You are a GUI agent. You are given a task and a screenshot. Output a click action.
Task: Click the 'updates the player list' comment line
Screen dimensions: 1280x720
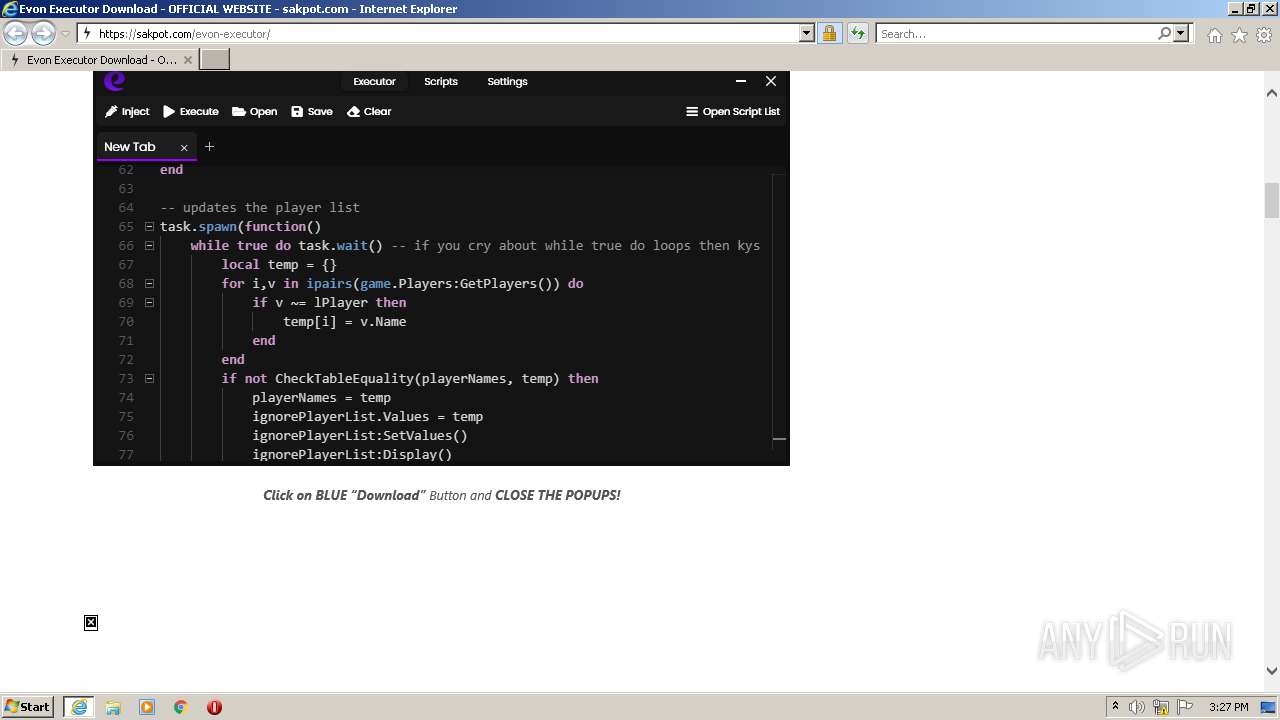coord(260,207)
